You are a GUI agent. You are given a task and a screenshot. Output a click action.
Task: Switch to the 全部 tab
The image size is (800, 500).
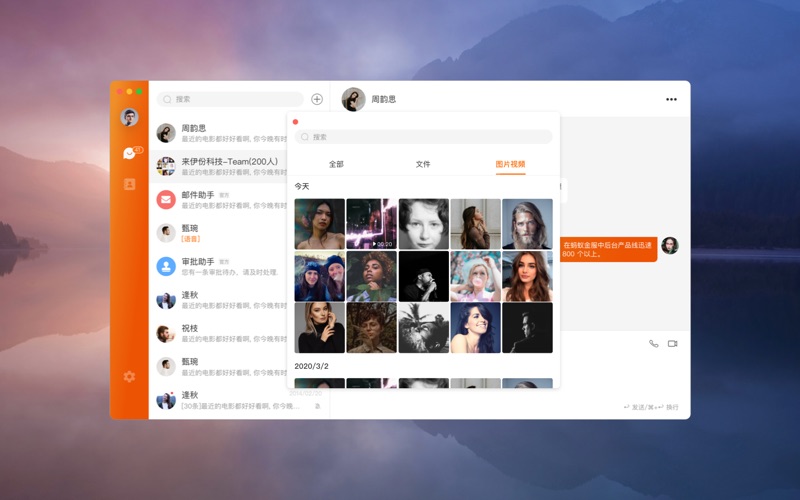point(336,164)
